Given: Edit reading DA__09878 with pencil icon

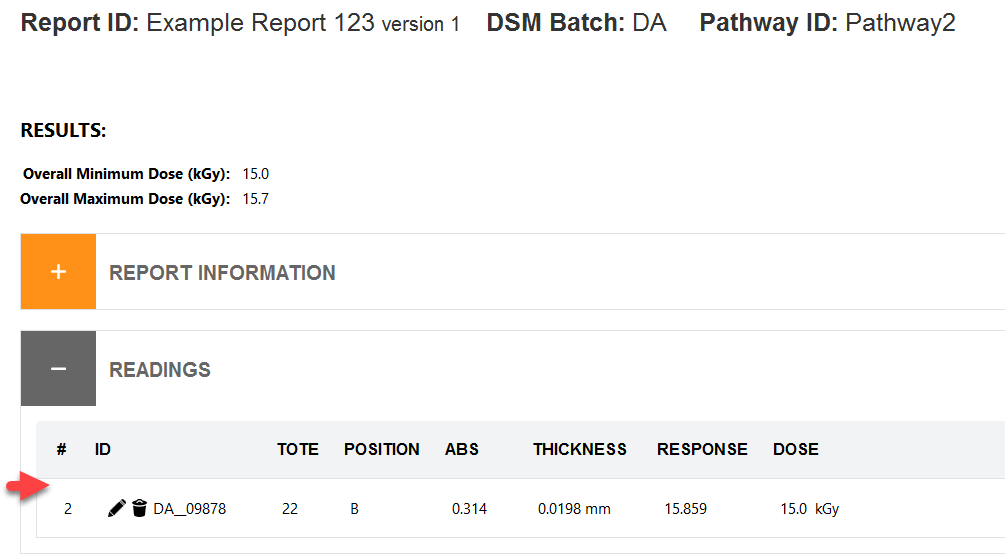Looking at the screenshot, I should (117, 509).
